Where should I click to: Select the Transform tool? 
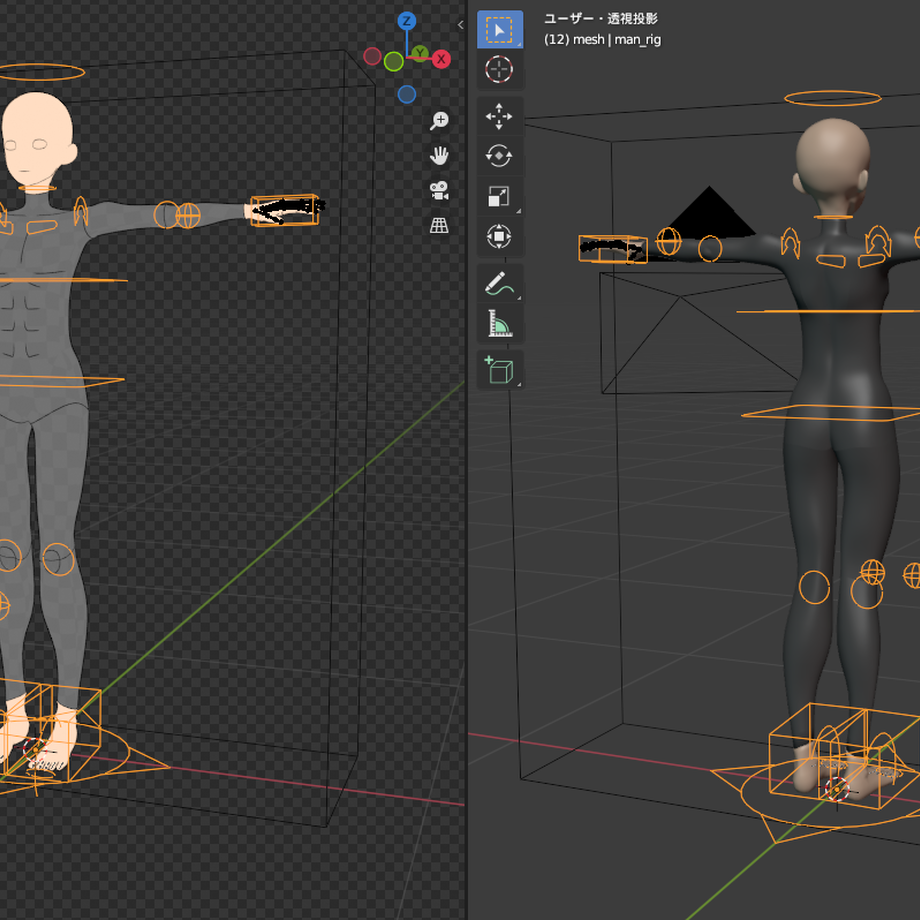click(x=500, y=237)
